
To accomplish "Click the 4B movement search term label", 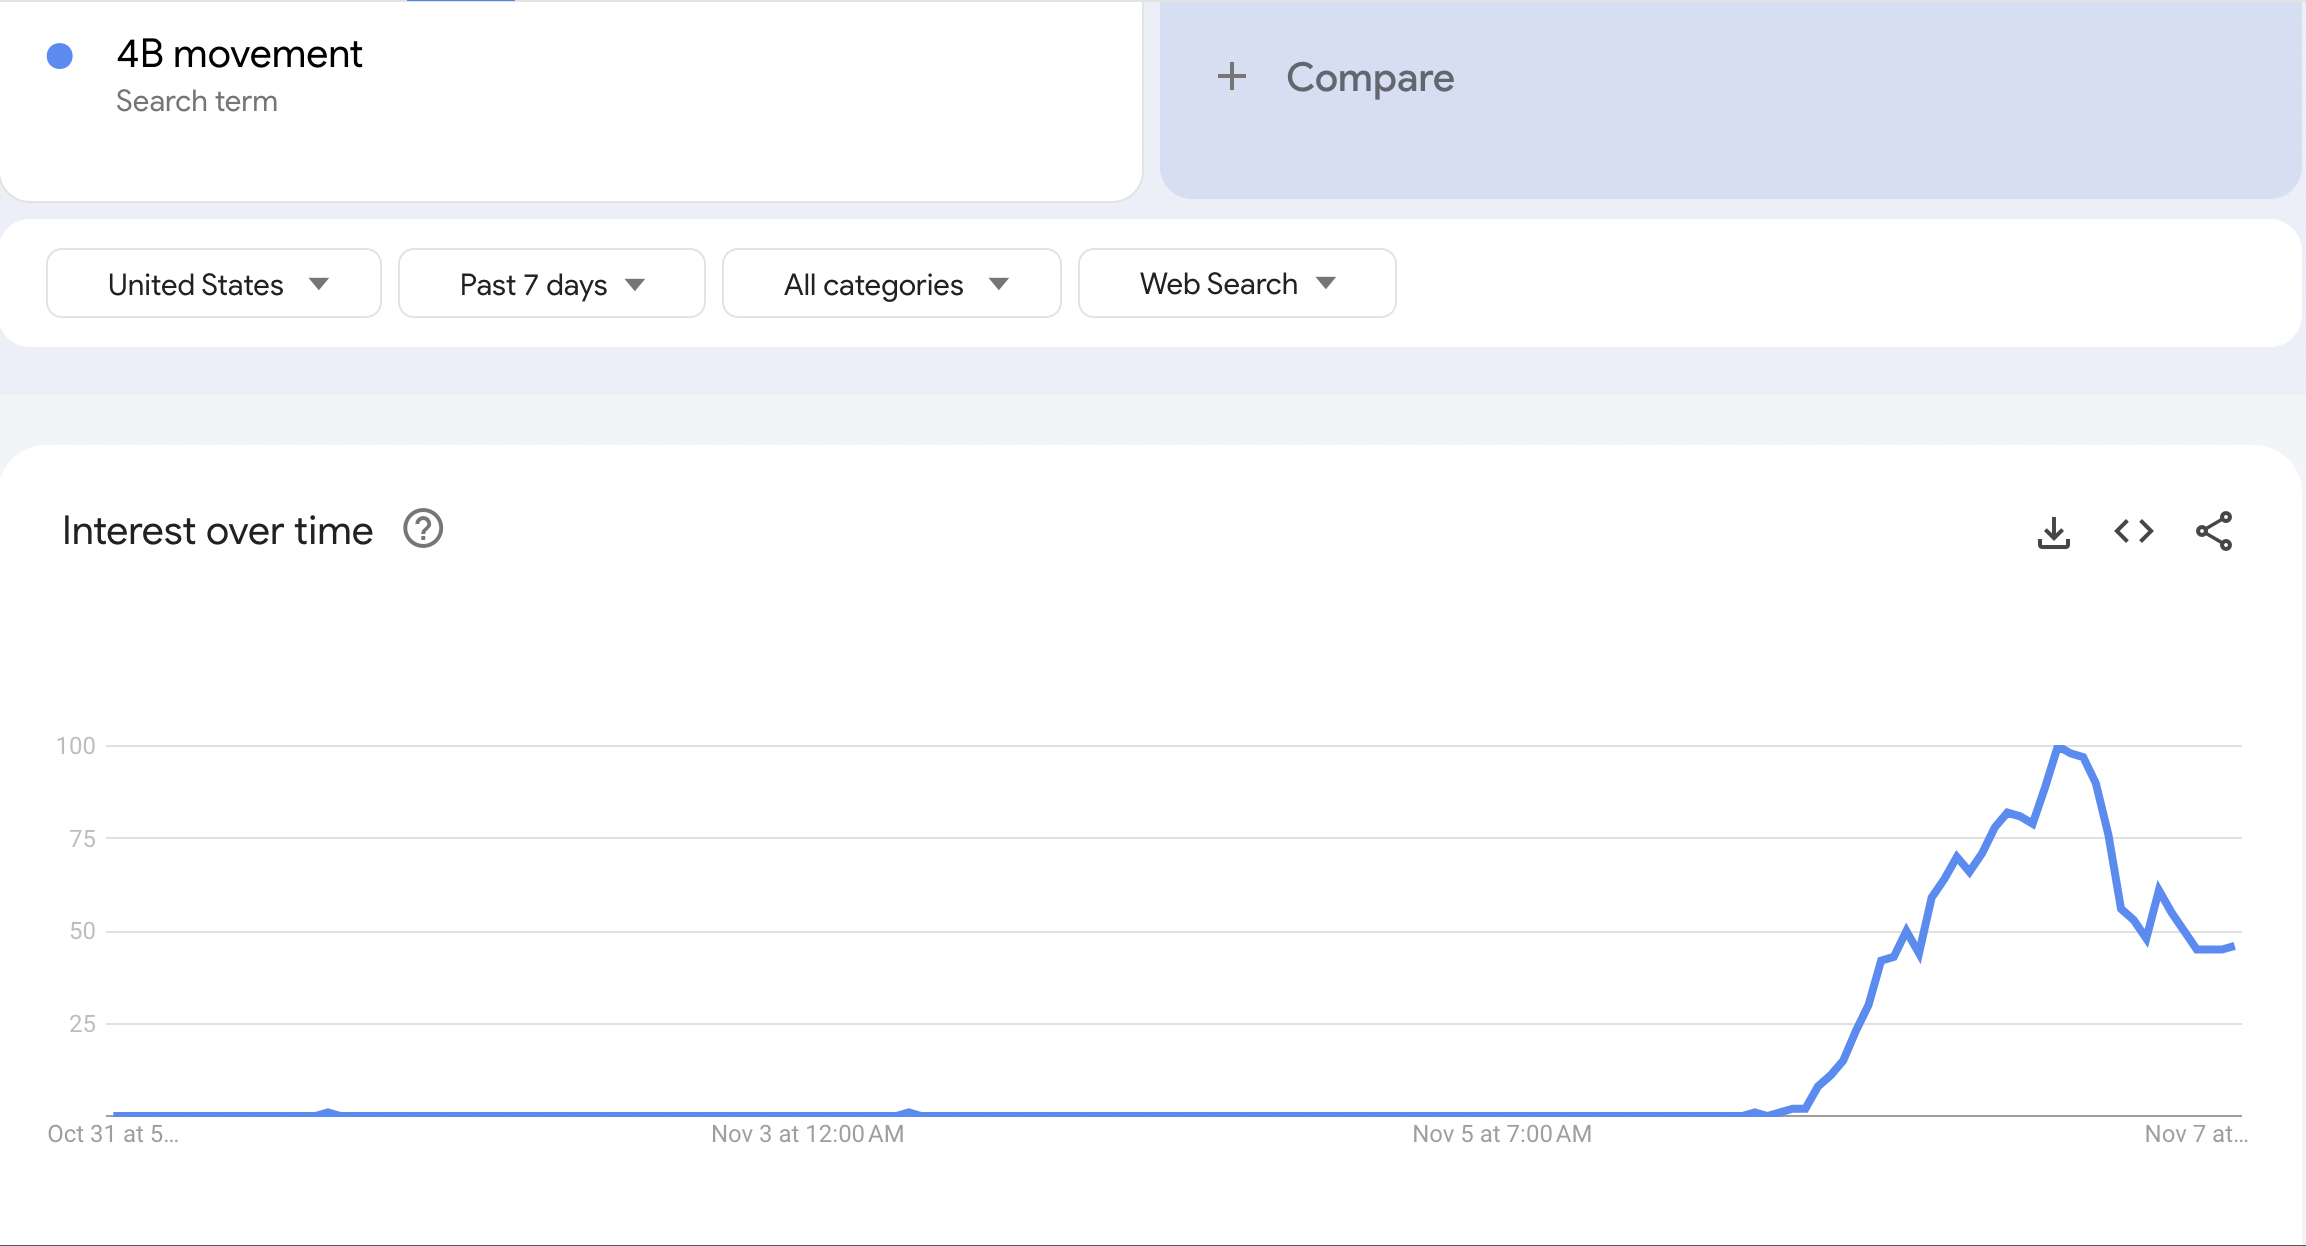I will point(239,54).
